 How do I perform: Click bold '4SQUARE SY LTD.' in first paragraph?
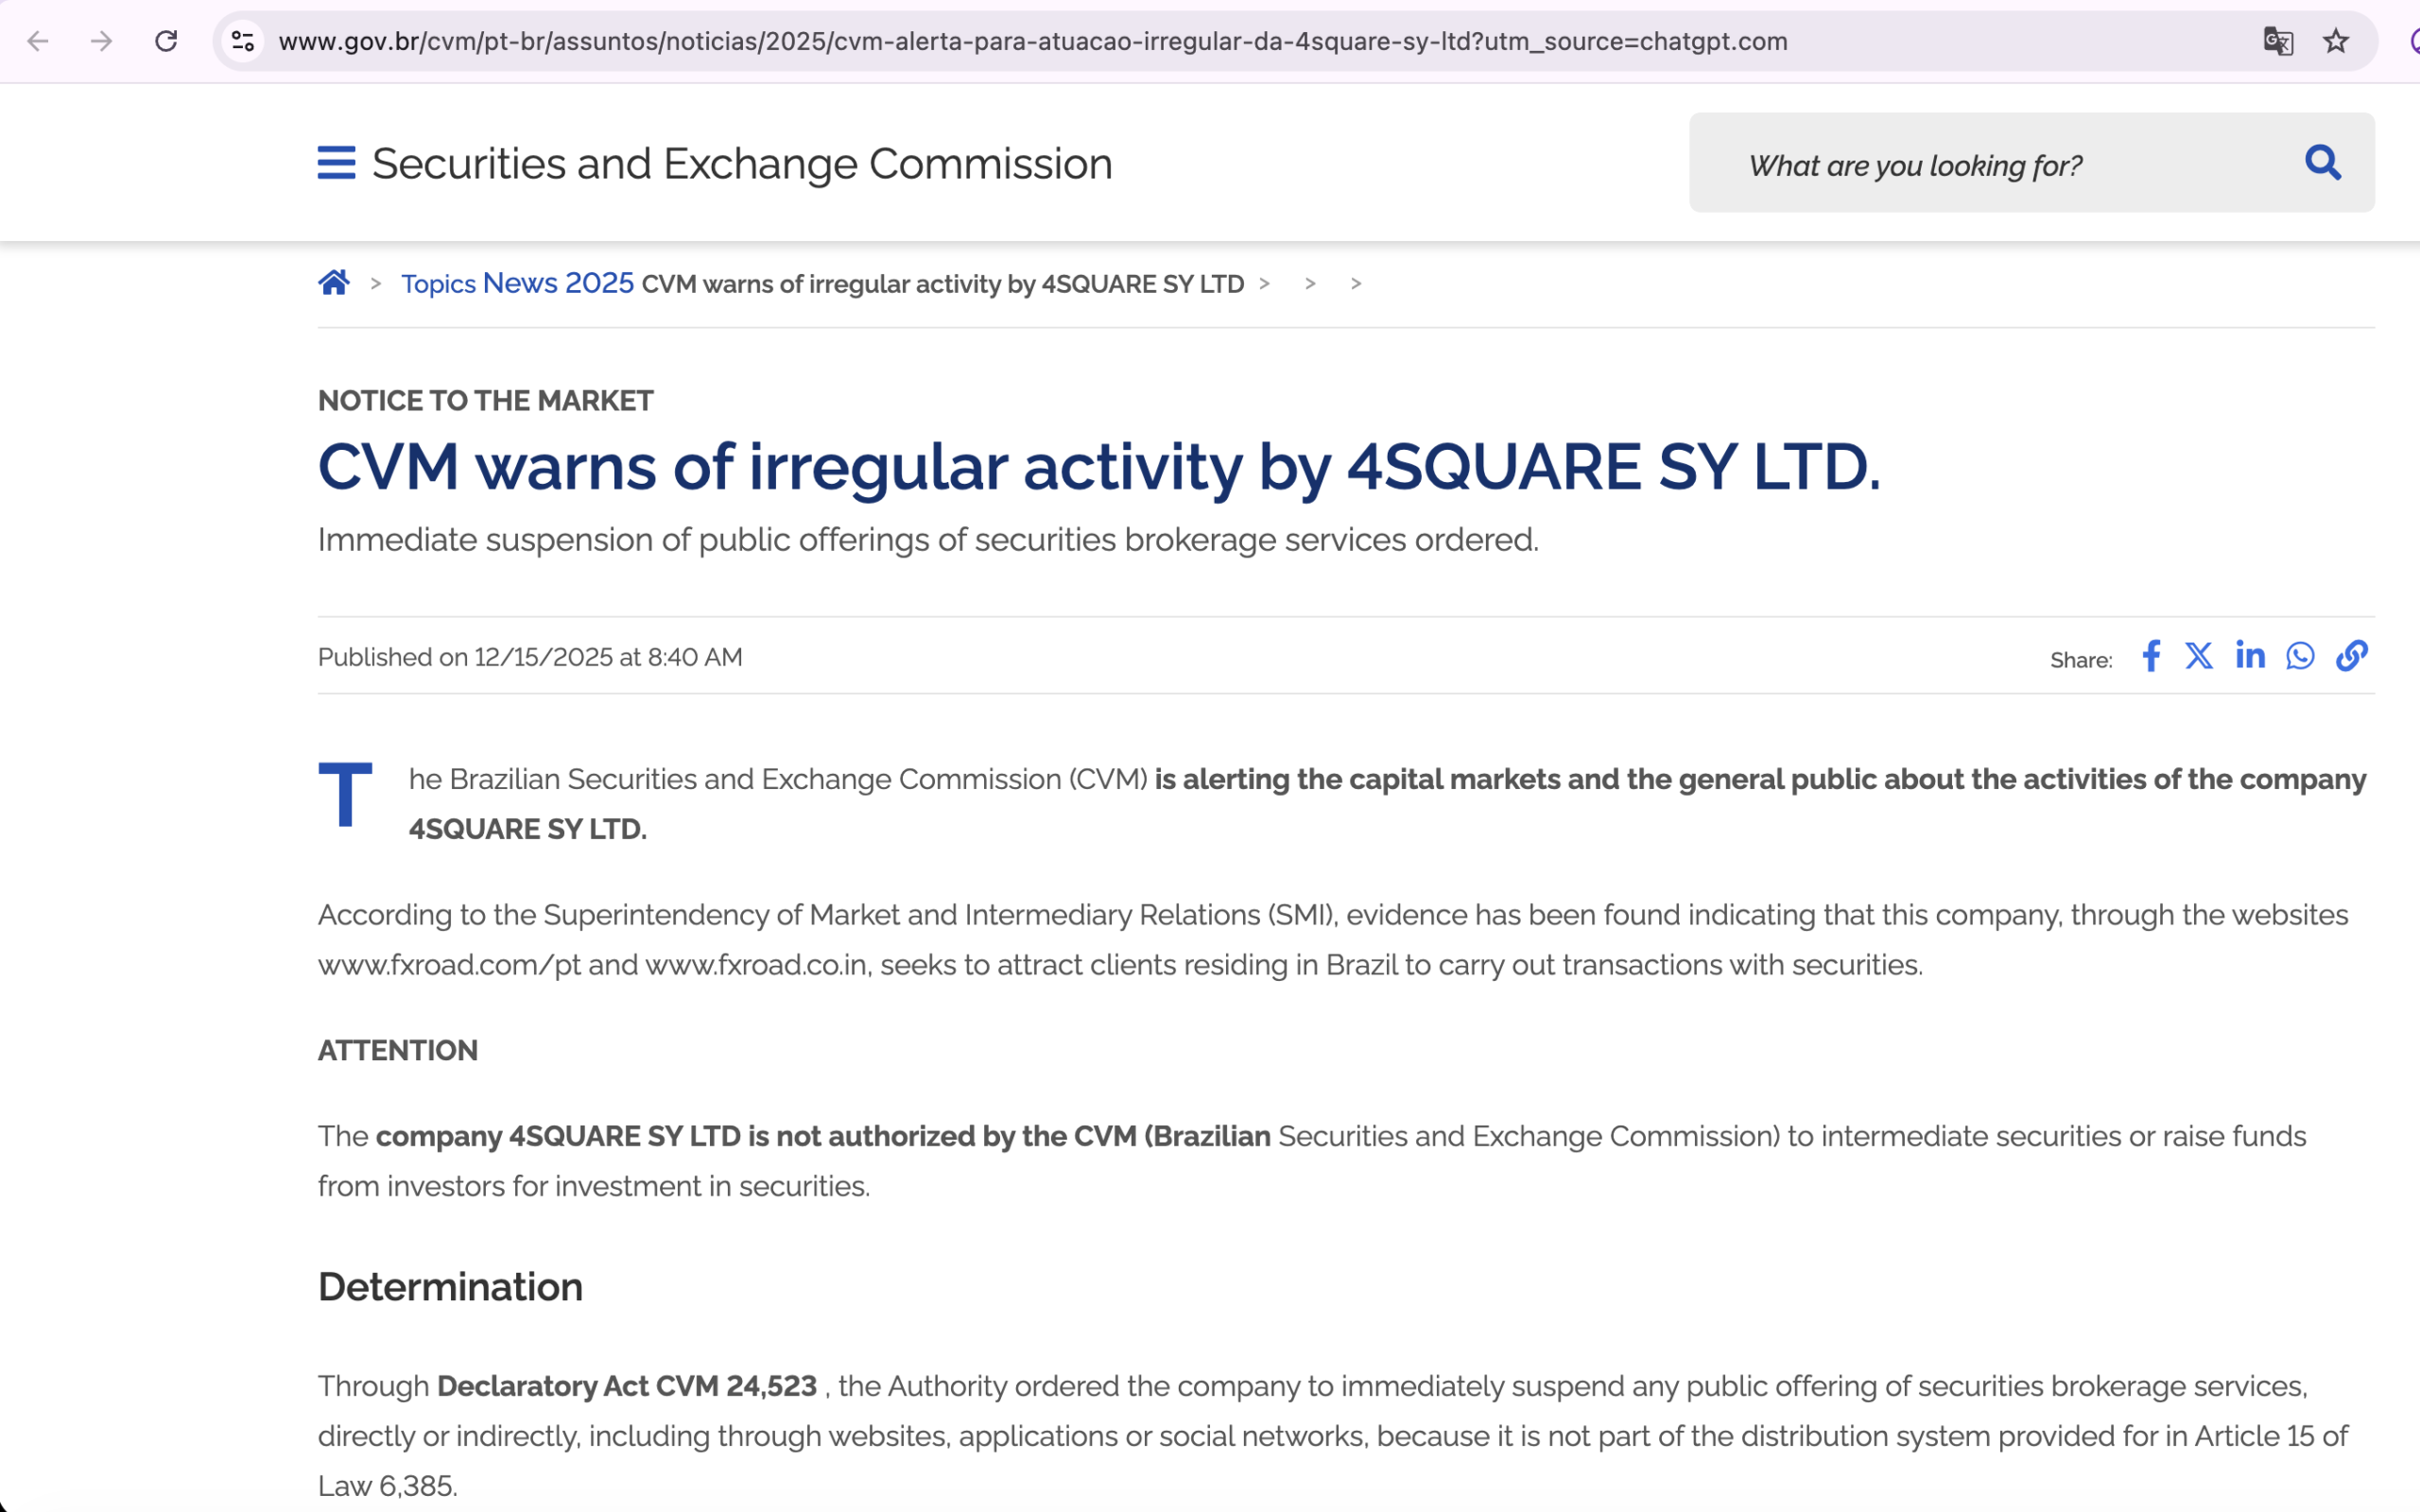(x=528, y=829)
